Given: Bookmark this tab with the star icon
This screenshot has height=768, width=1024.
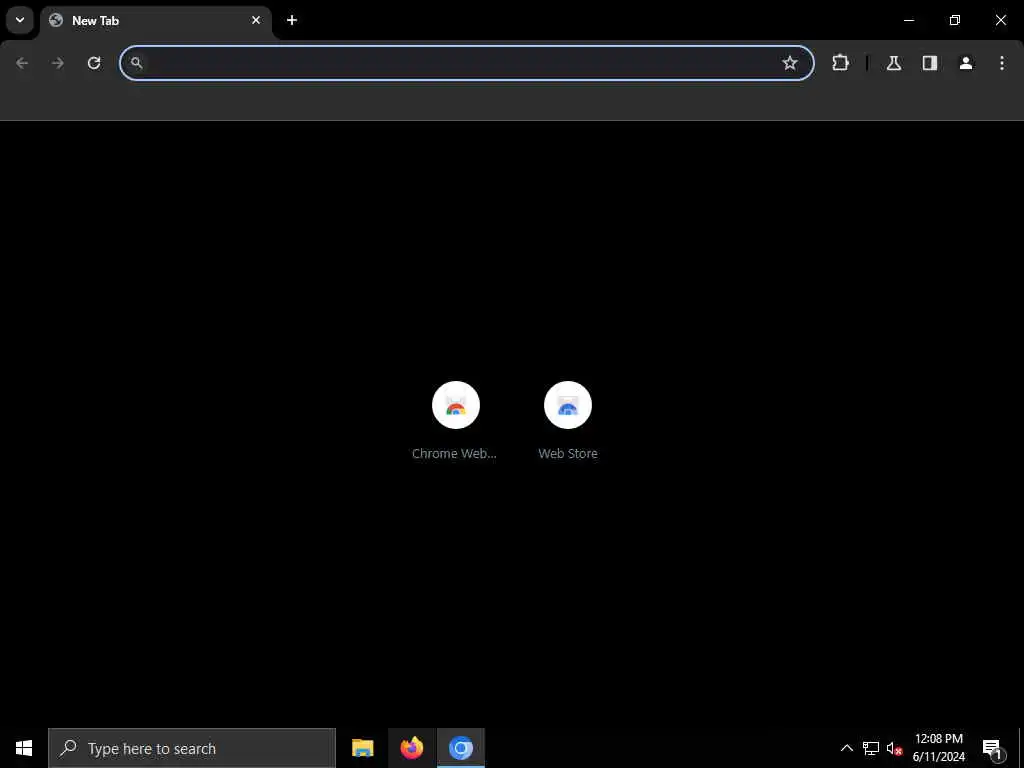Looking at the screenshot, I should point(790,63).
